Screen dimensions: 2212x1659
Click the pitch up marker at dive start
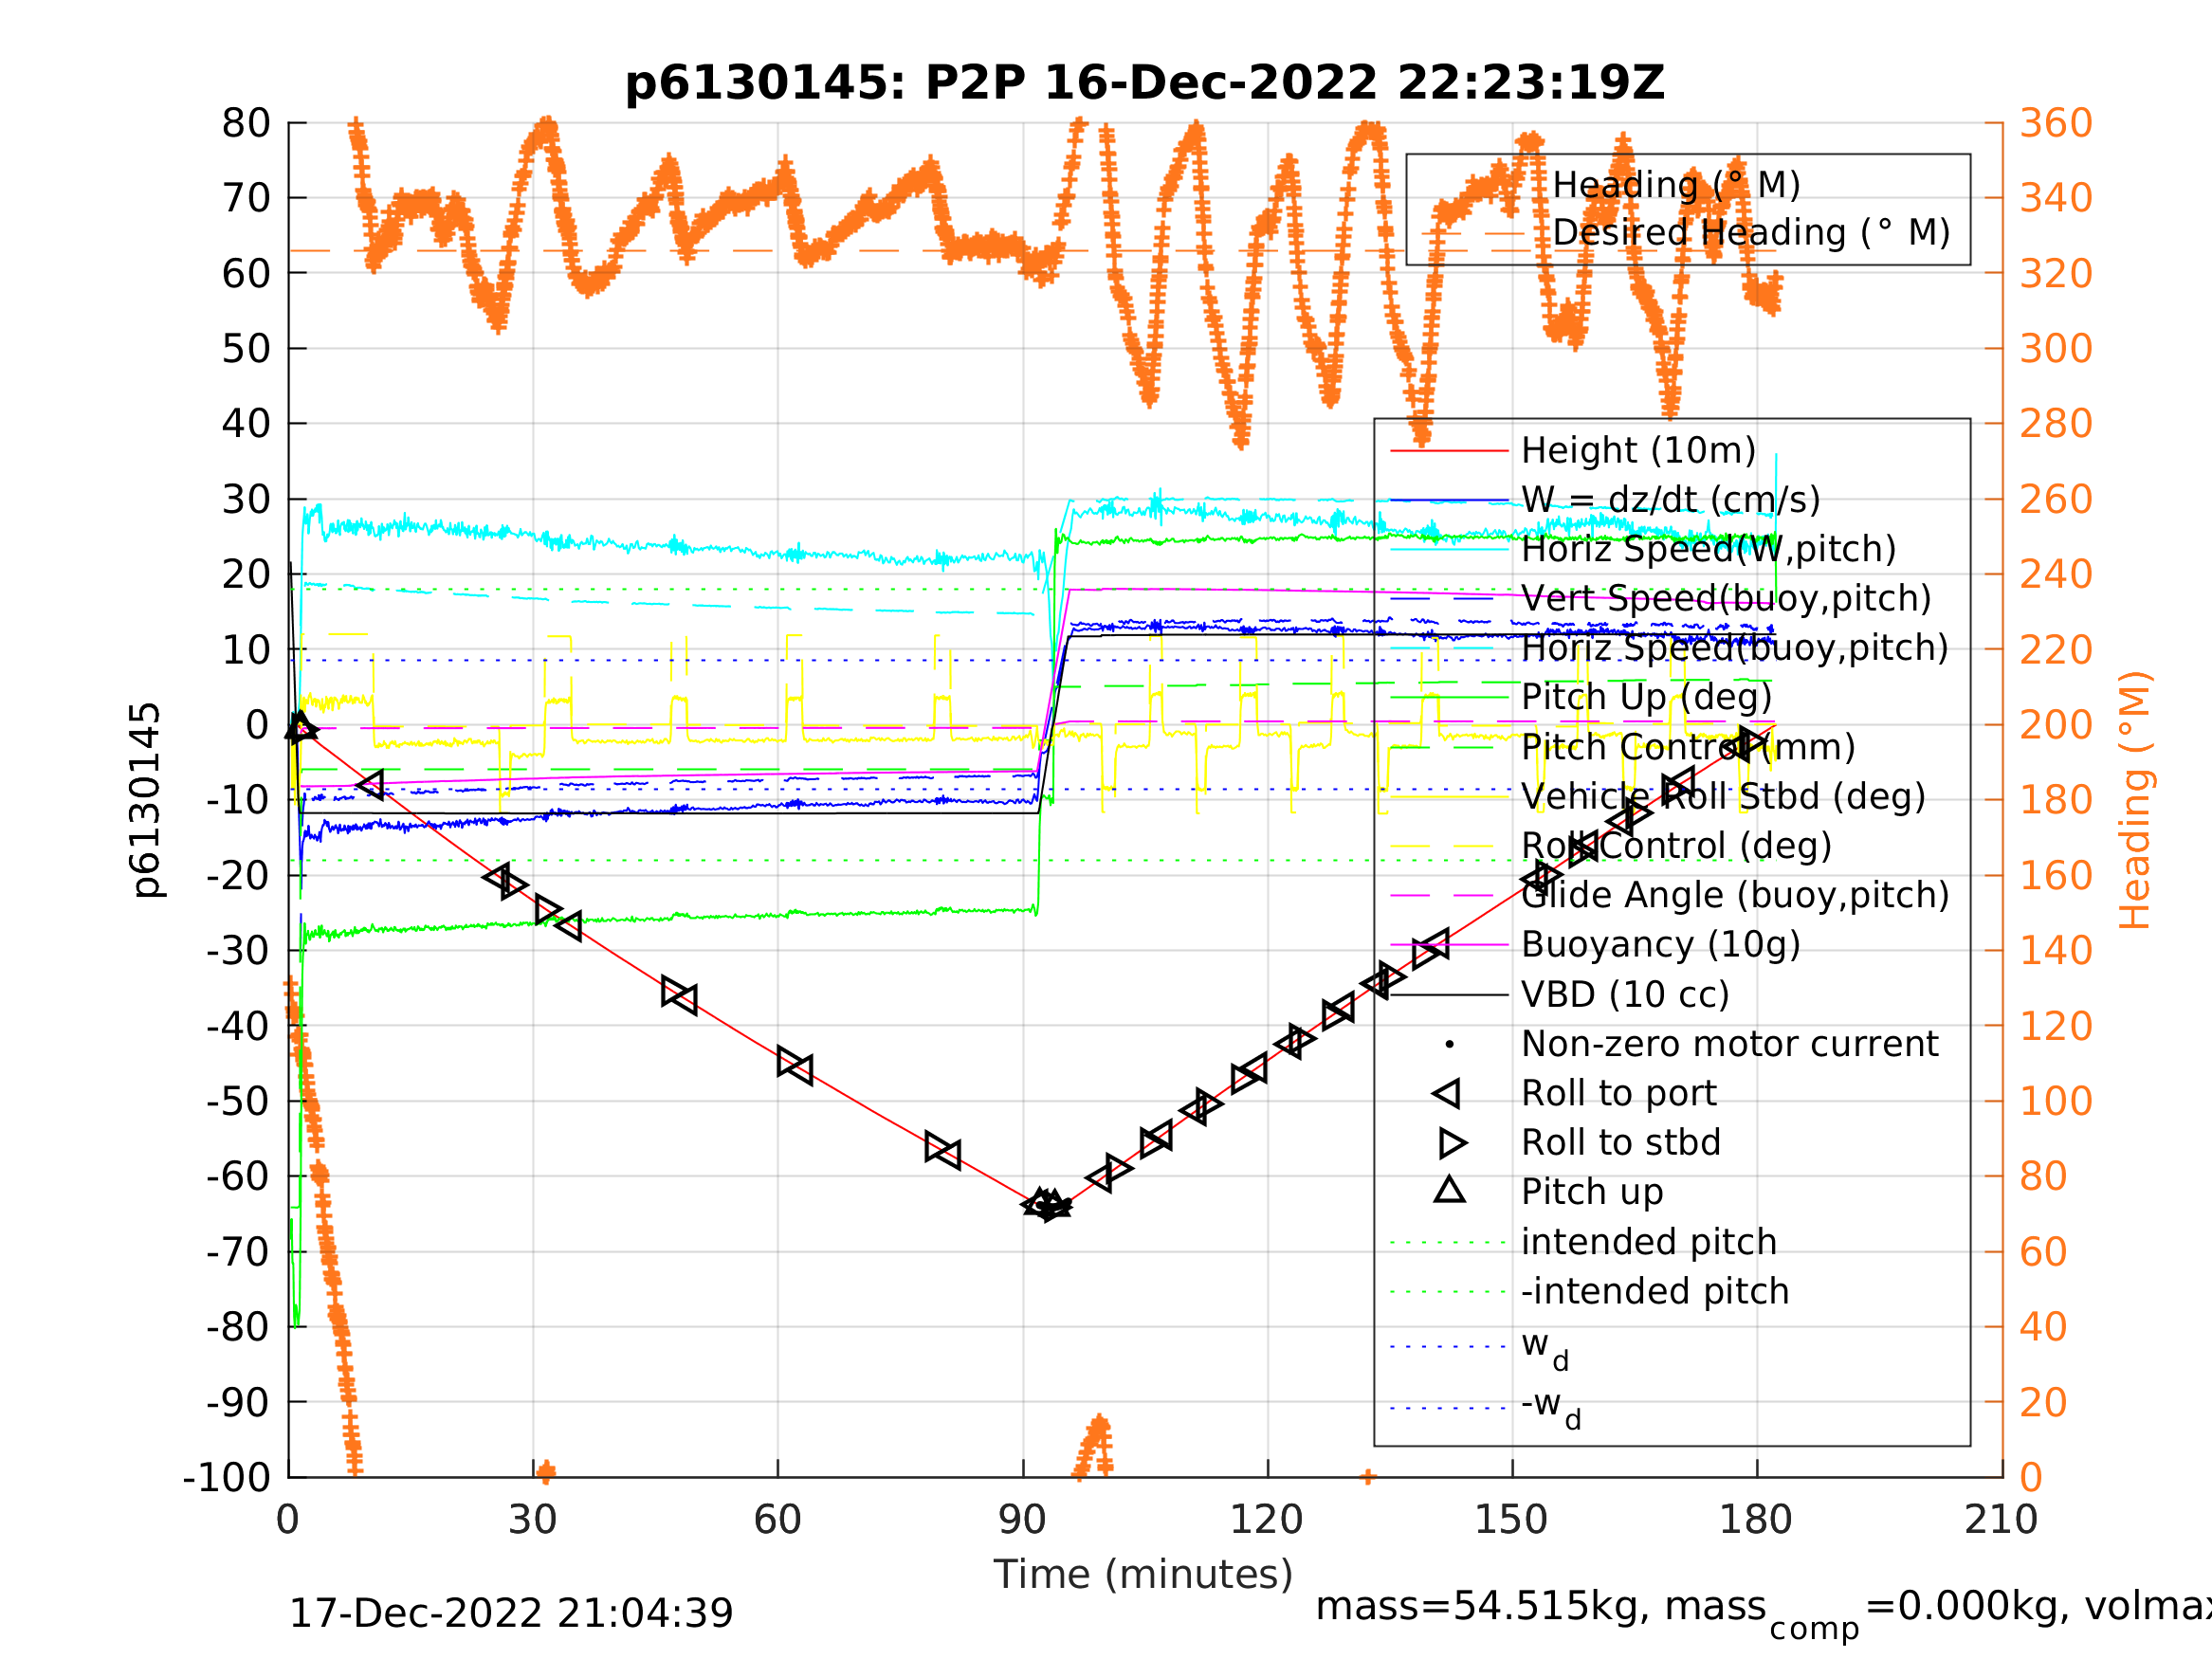pyautogui.click(x=300, y=727)
